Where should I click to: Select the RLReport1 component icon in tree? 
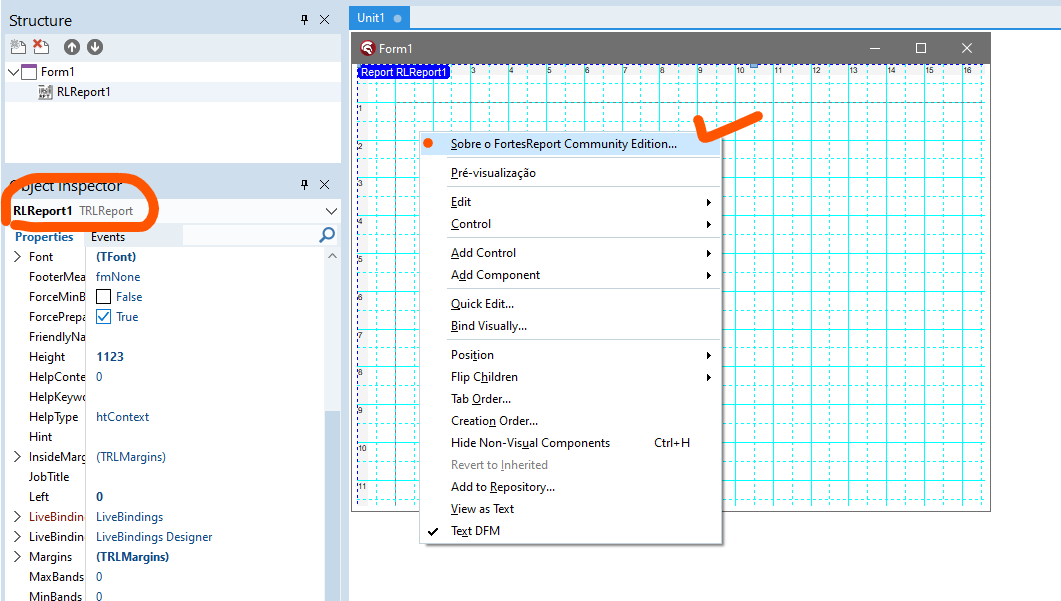[45, 92]
